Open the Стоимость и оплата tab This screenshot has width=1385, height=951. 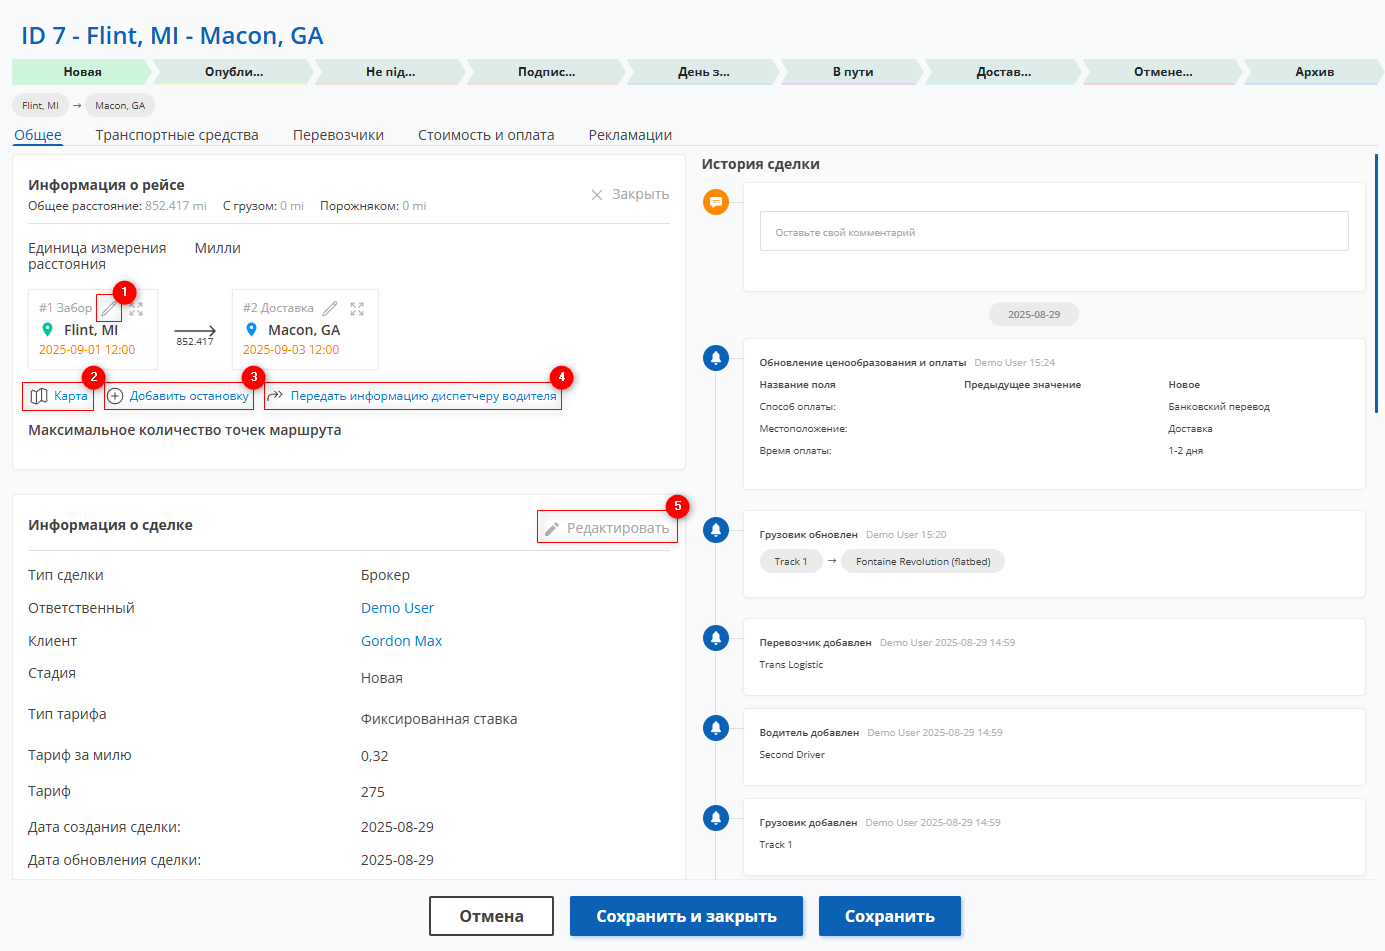pyautogui.click(x=486, y=135)
